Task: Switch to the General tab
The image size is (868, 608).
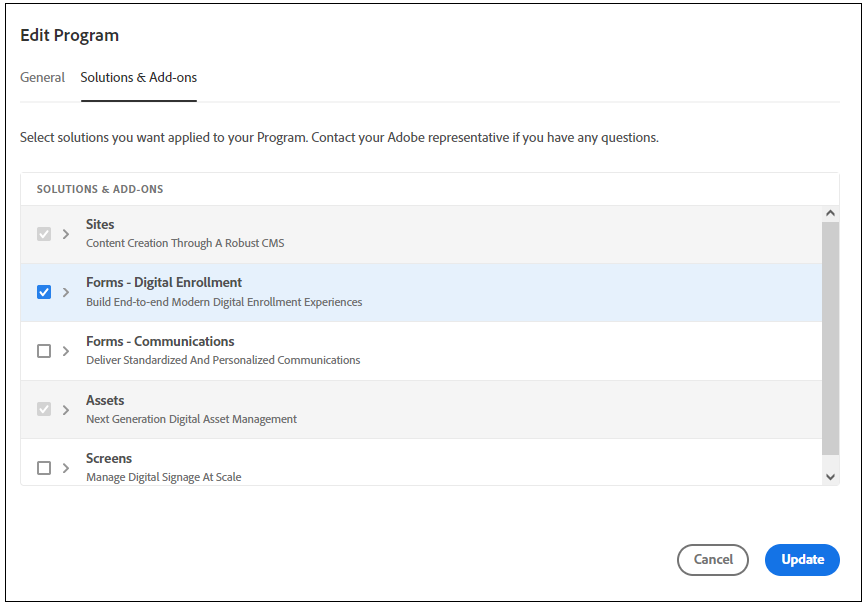Action: 43,77
